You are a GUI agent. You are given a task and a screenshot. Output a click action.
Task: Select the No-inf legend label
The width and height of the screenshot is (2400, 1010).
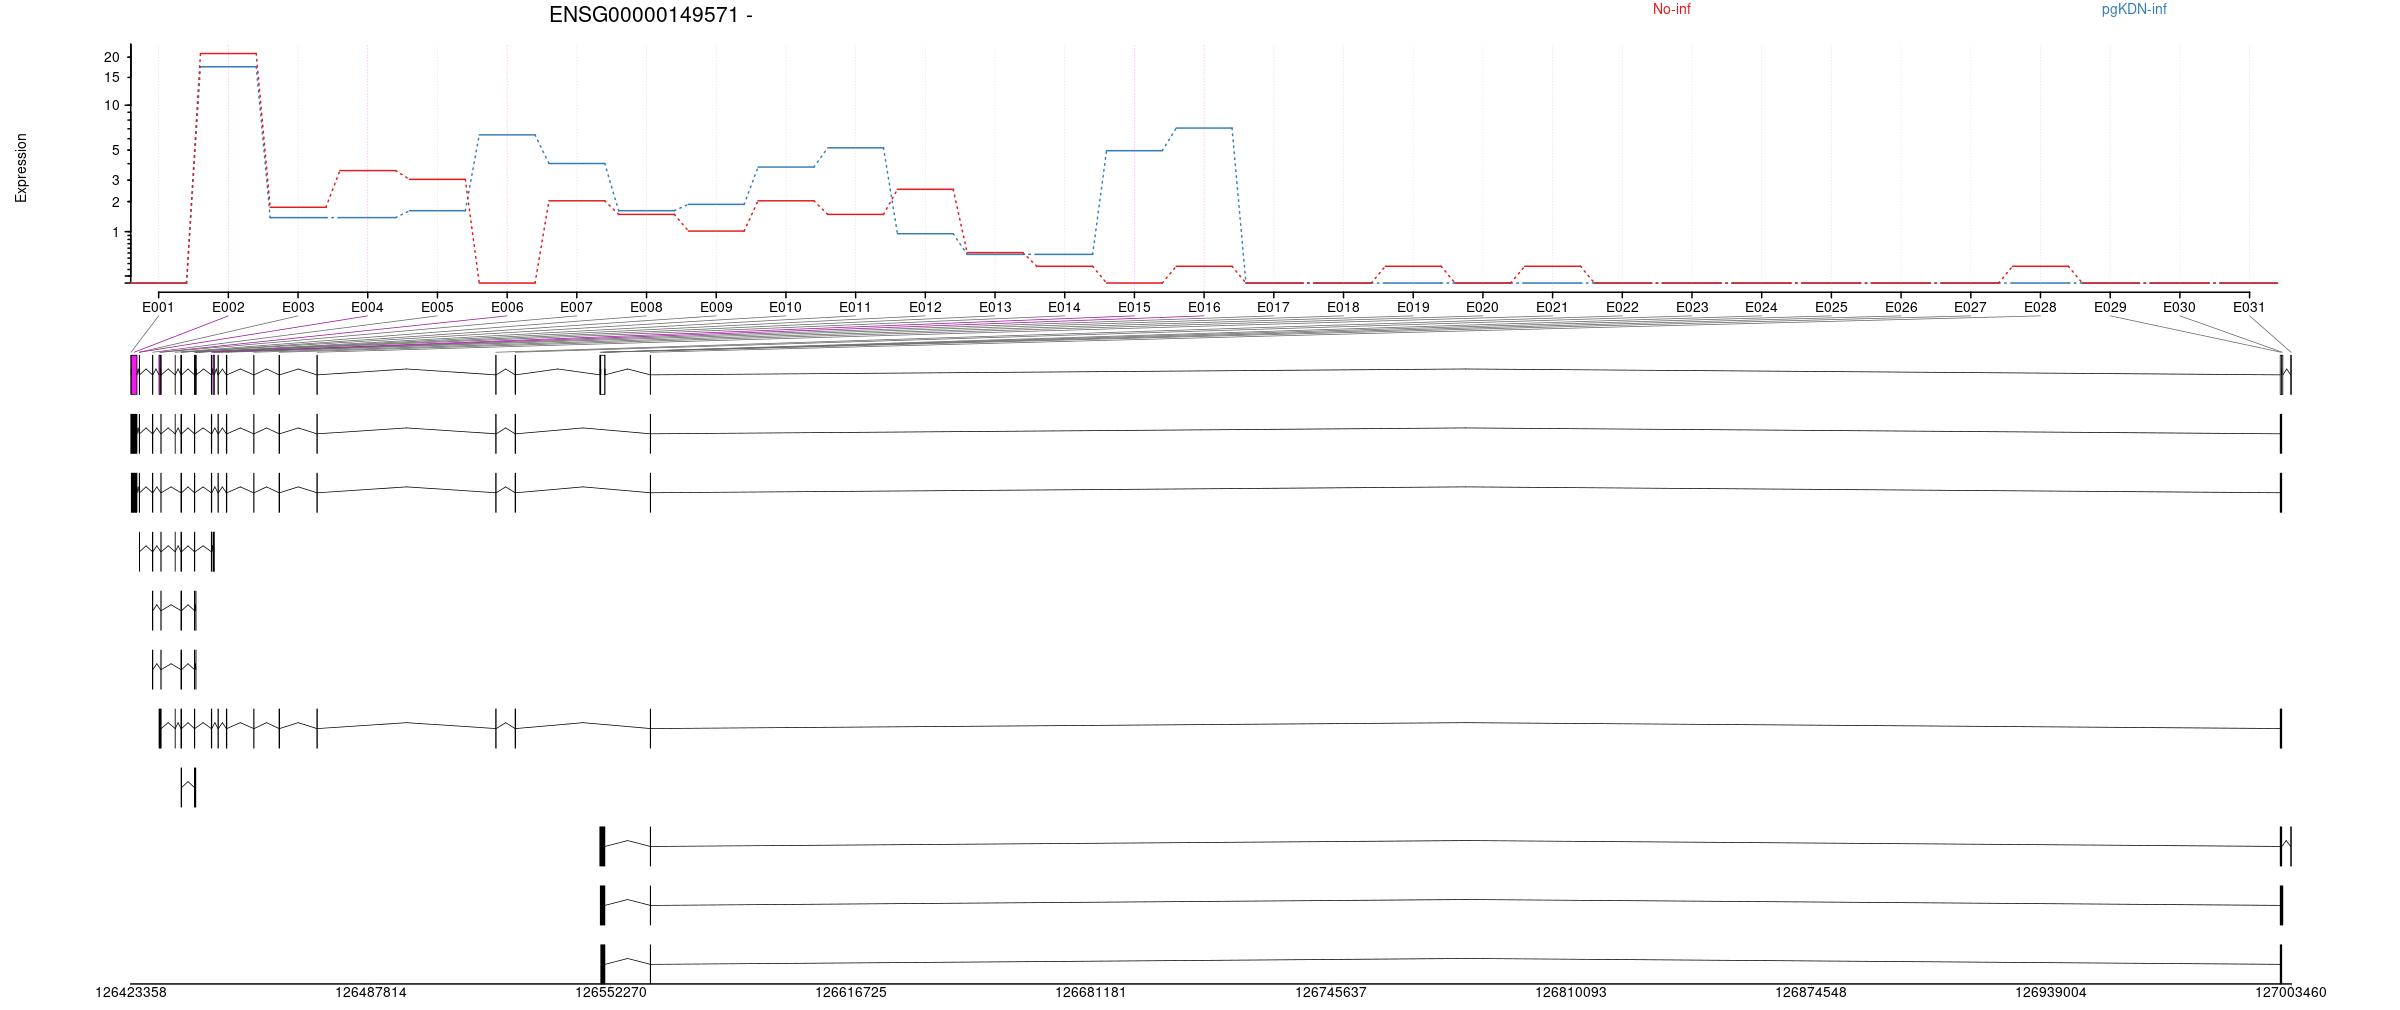[x=1671, y=9]
